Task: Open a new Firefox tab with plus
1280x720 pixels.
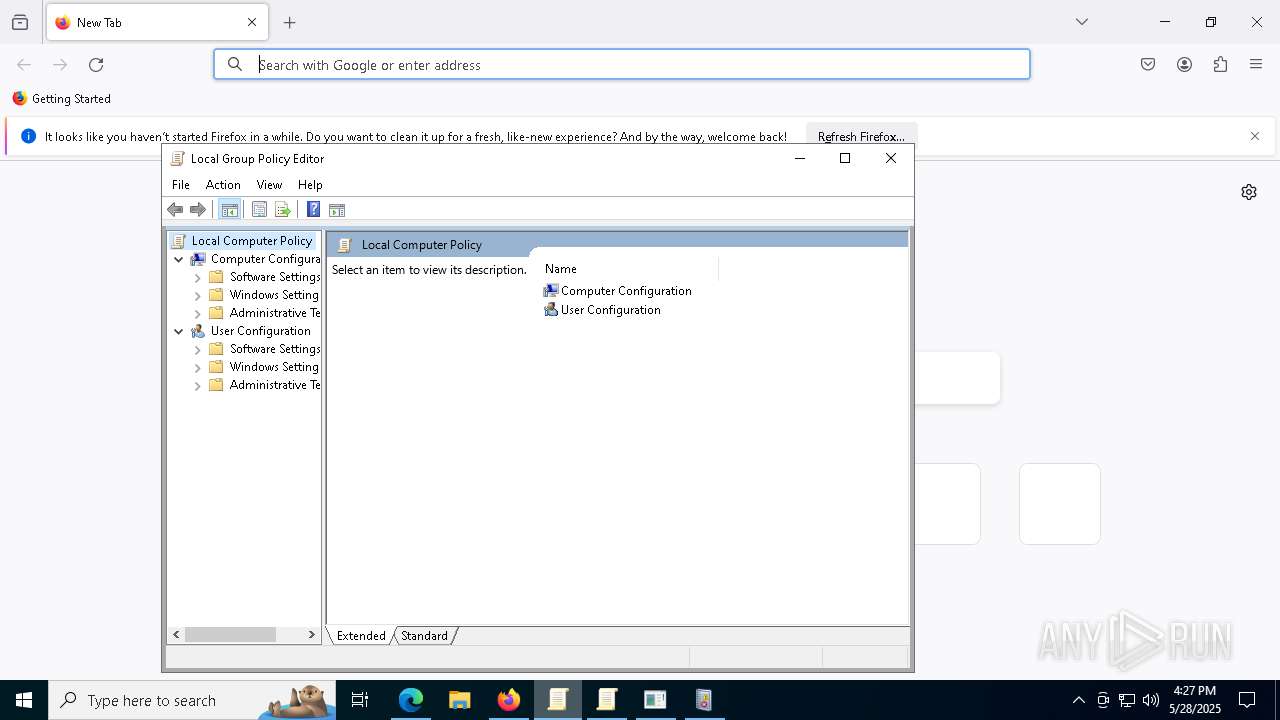Action: click(x=290, y=23)
